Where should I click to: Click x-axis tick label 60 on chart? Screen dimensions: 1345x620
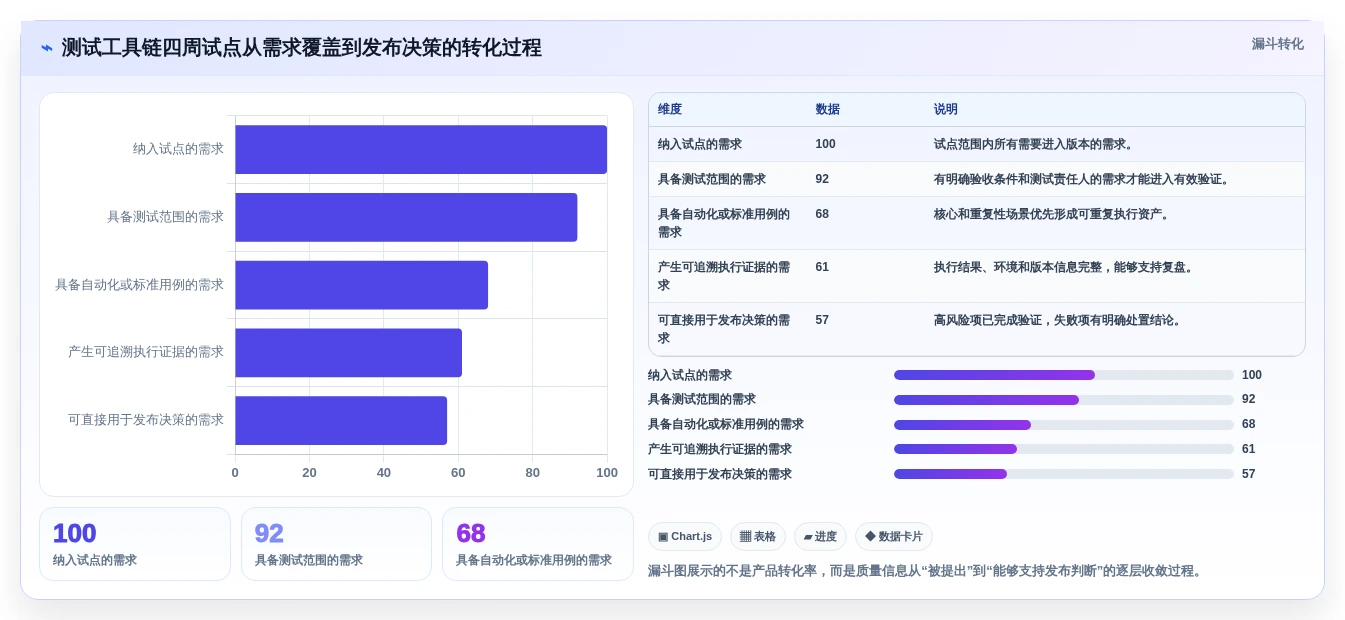(x=458, y=473)
